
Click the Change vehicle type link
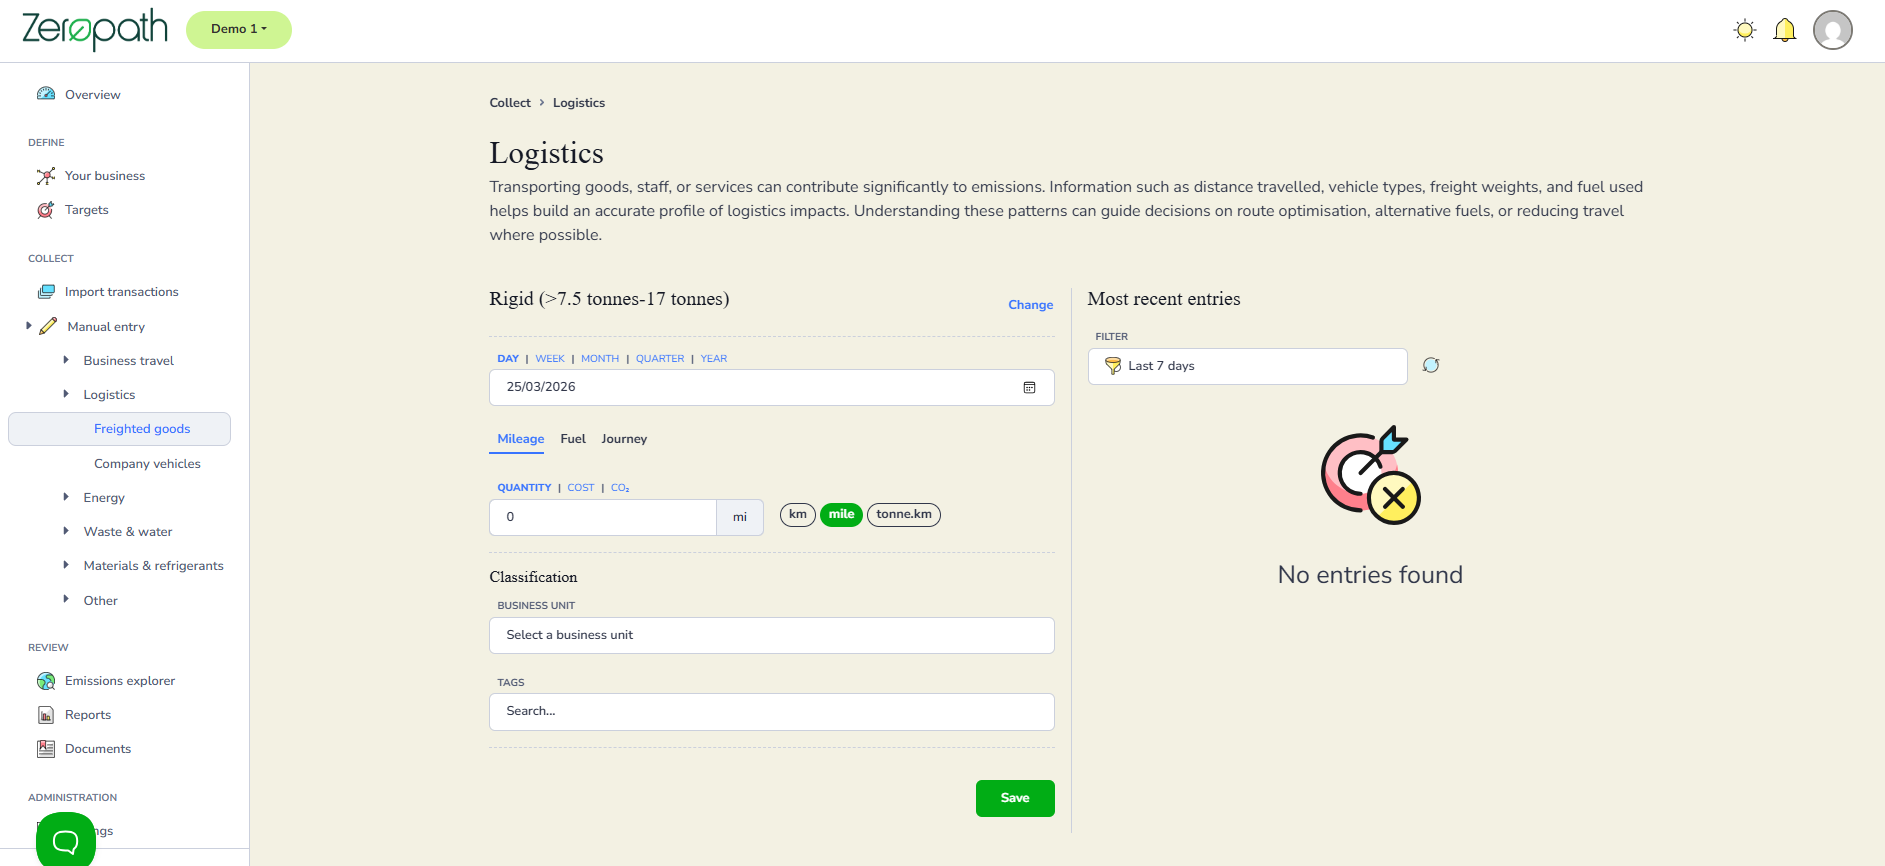tap(1030, 305)
